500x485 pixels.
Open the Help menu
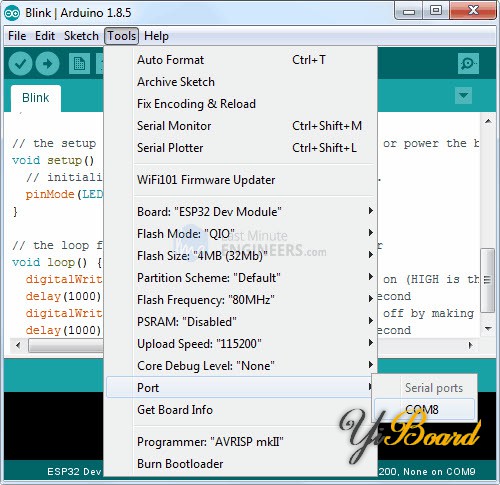(x=156, y=36)
